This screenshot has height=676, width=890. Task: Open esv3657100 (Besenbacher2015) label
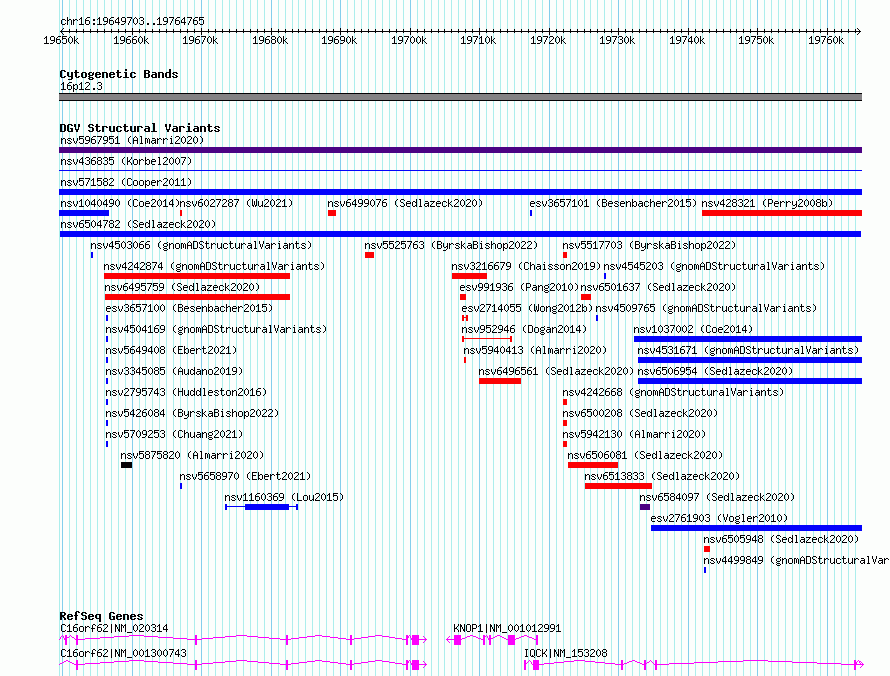tap(189, 308)
